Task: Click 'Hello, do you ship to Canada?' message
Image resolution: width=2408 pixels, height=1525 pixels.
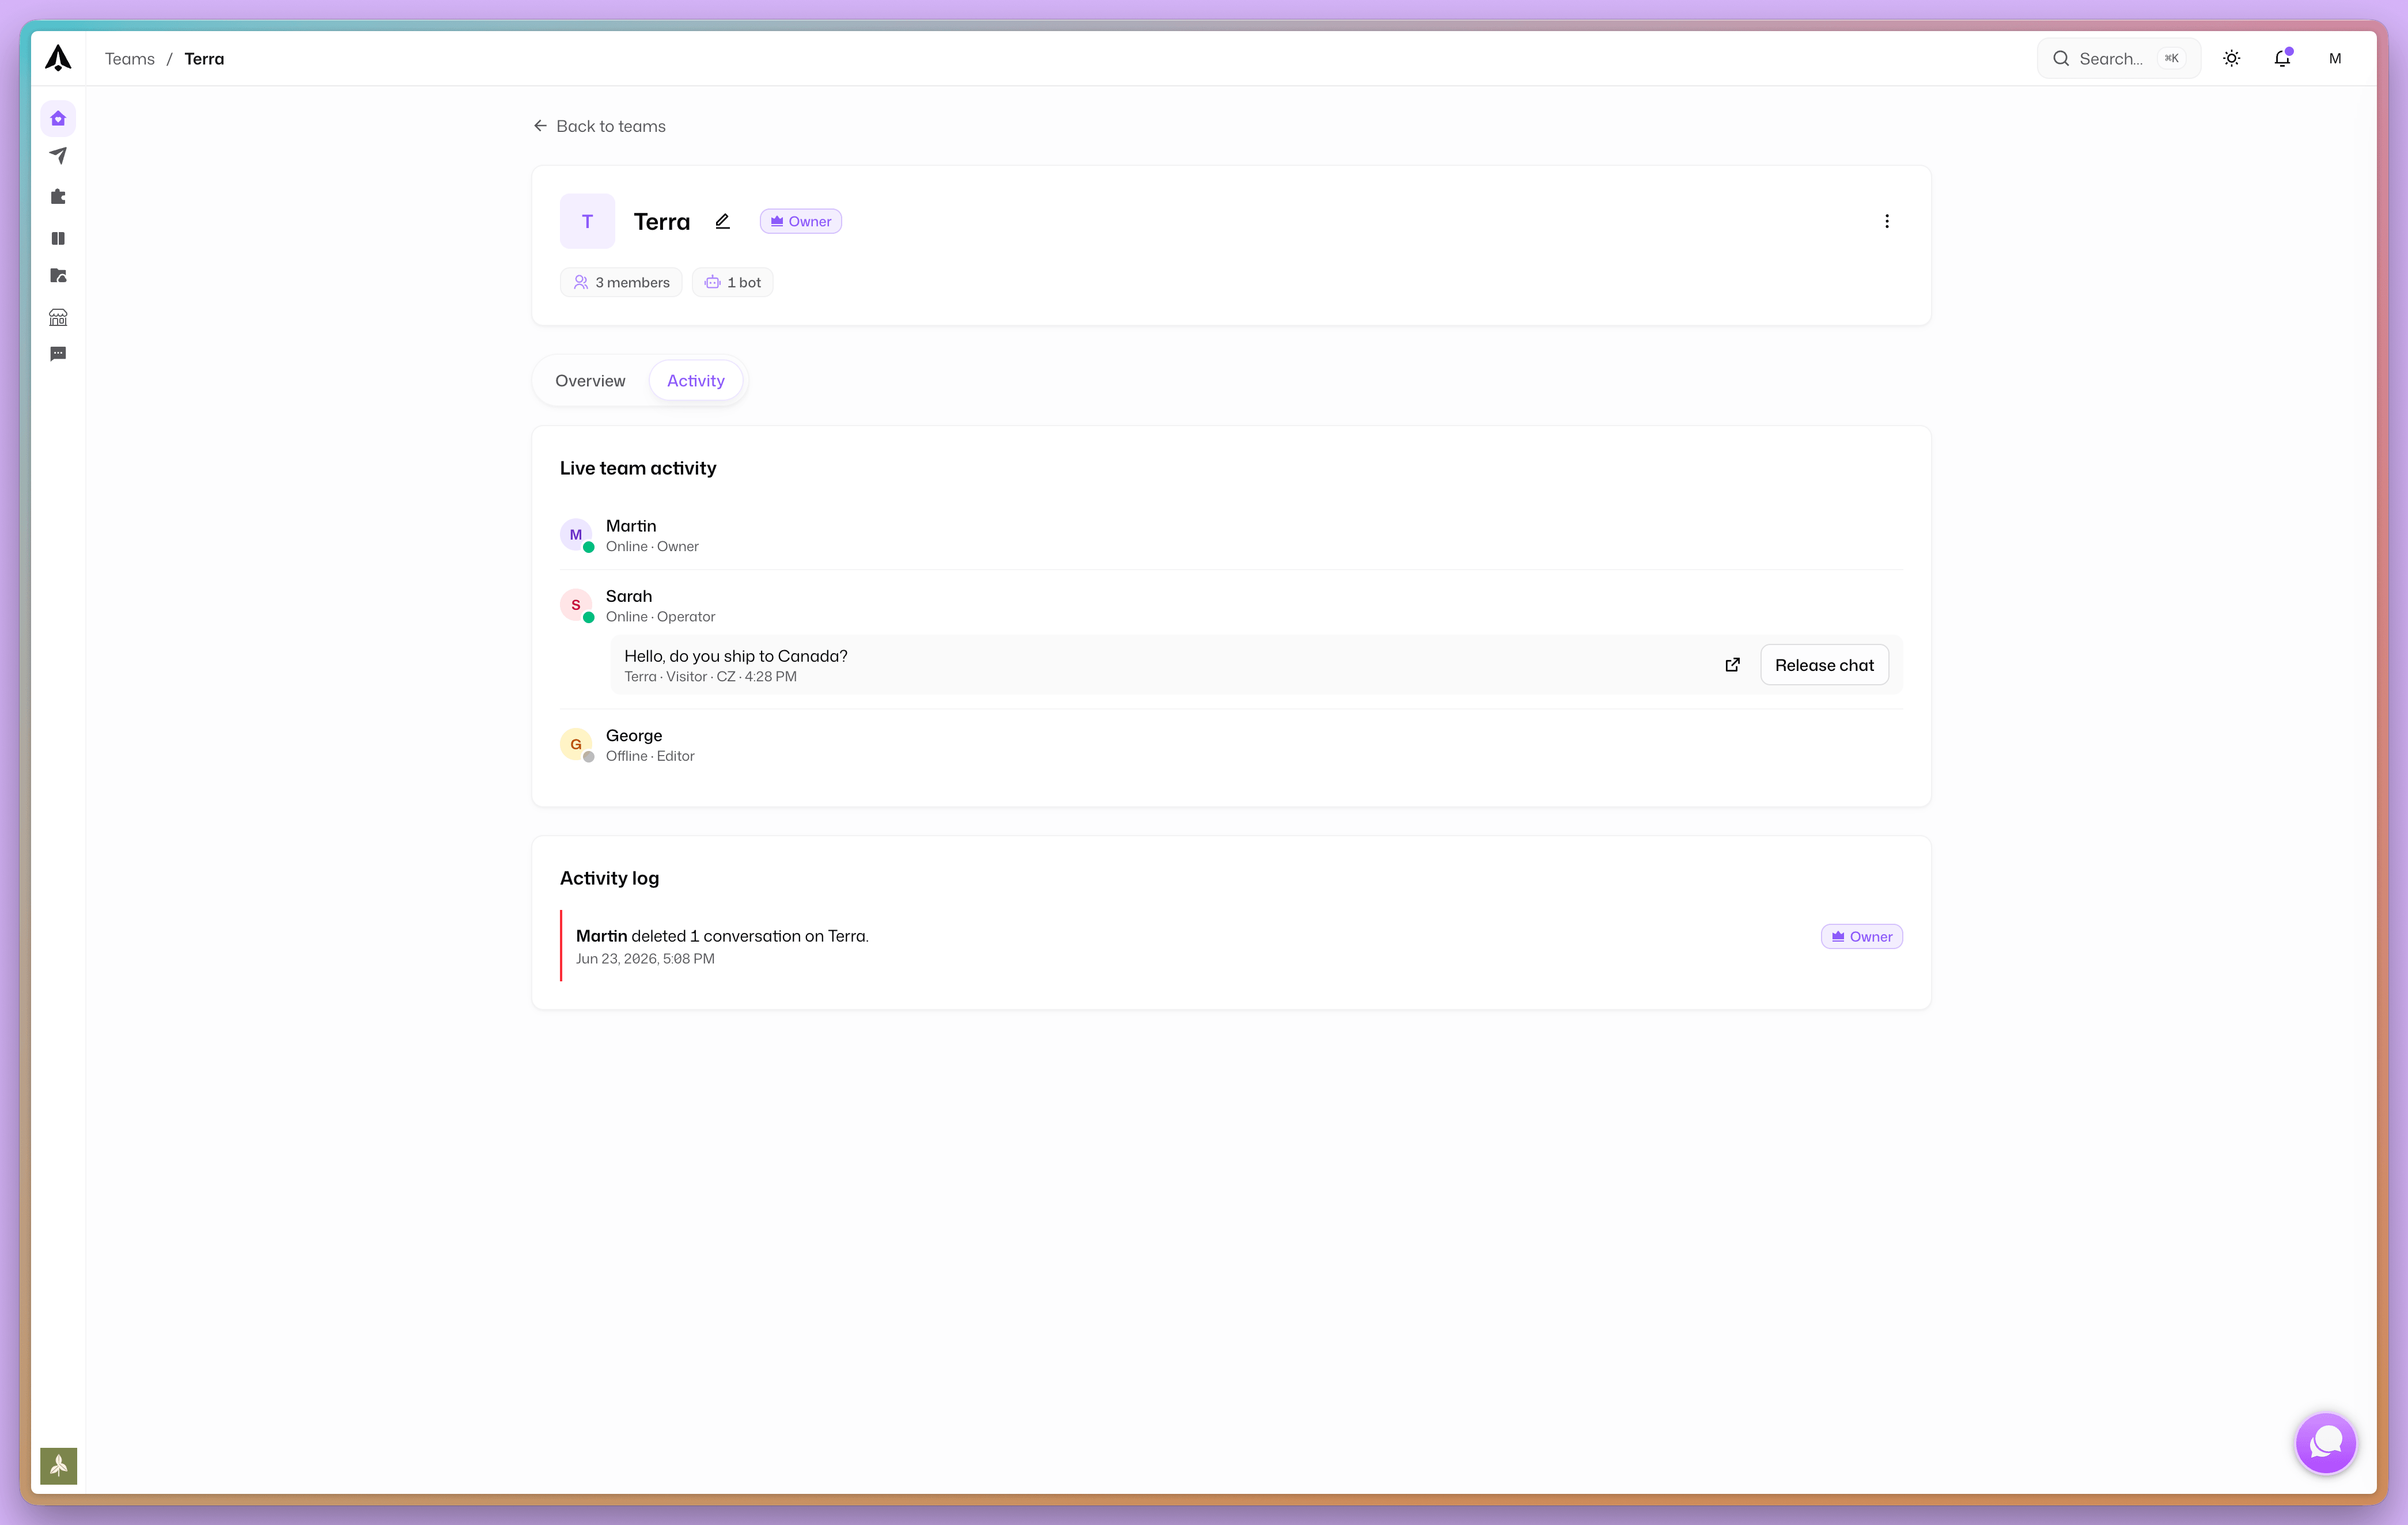Action: coord(736,656)
